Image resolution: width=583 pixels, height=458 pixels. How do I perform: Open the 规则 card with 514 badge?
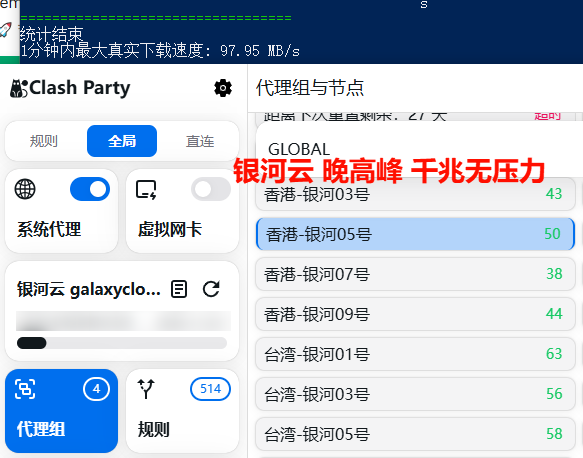[x=182, y=411]
